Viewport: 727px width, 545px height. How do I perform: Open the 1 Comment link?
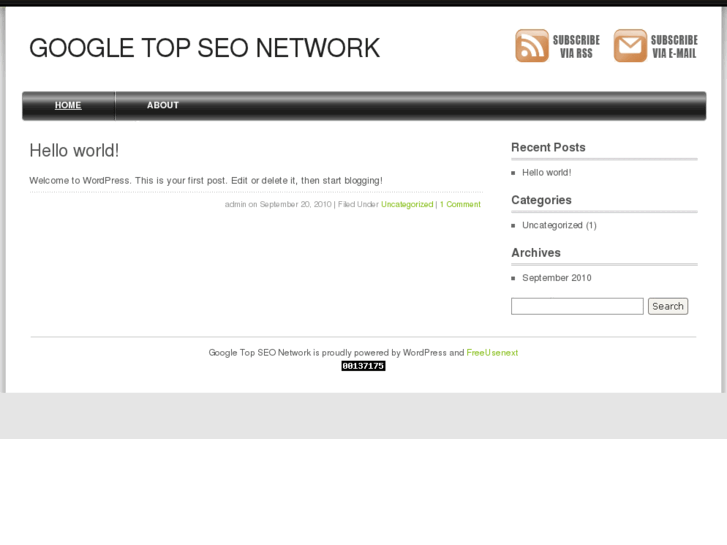coord(460,205)
